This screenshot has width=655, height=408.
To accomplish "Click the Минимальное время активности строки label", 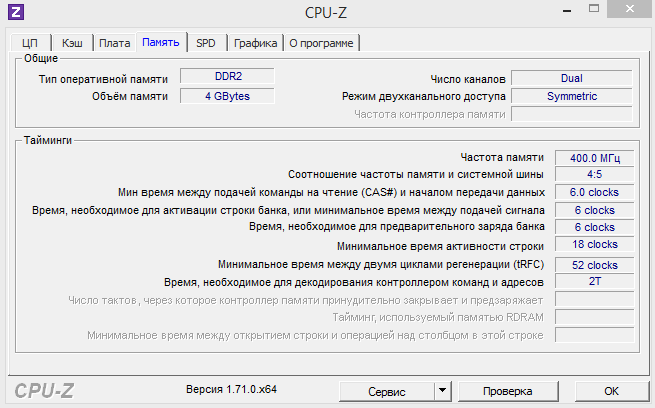I will coord(440,246).
